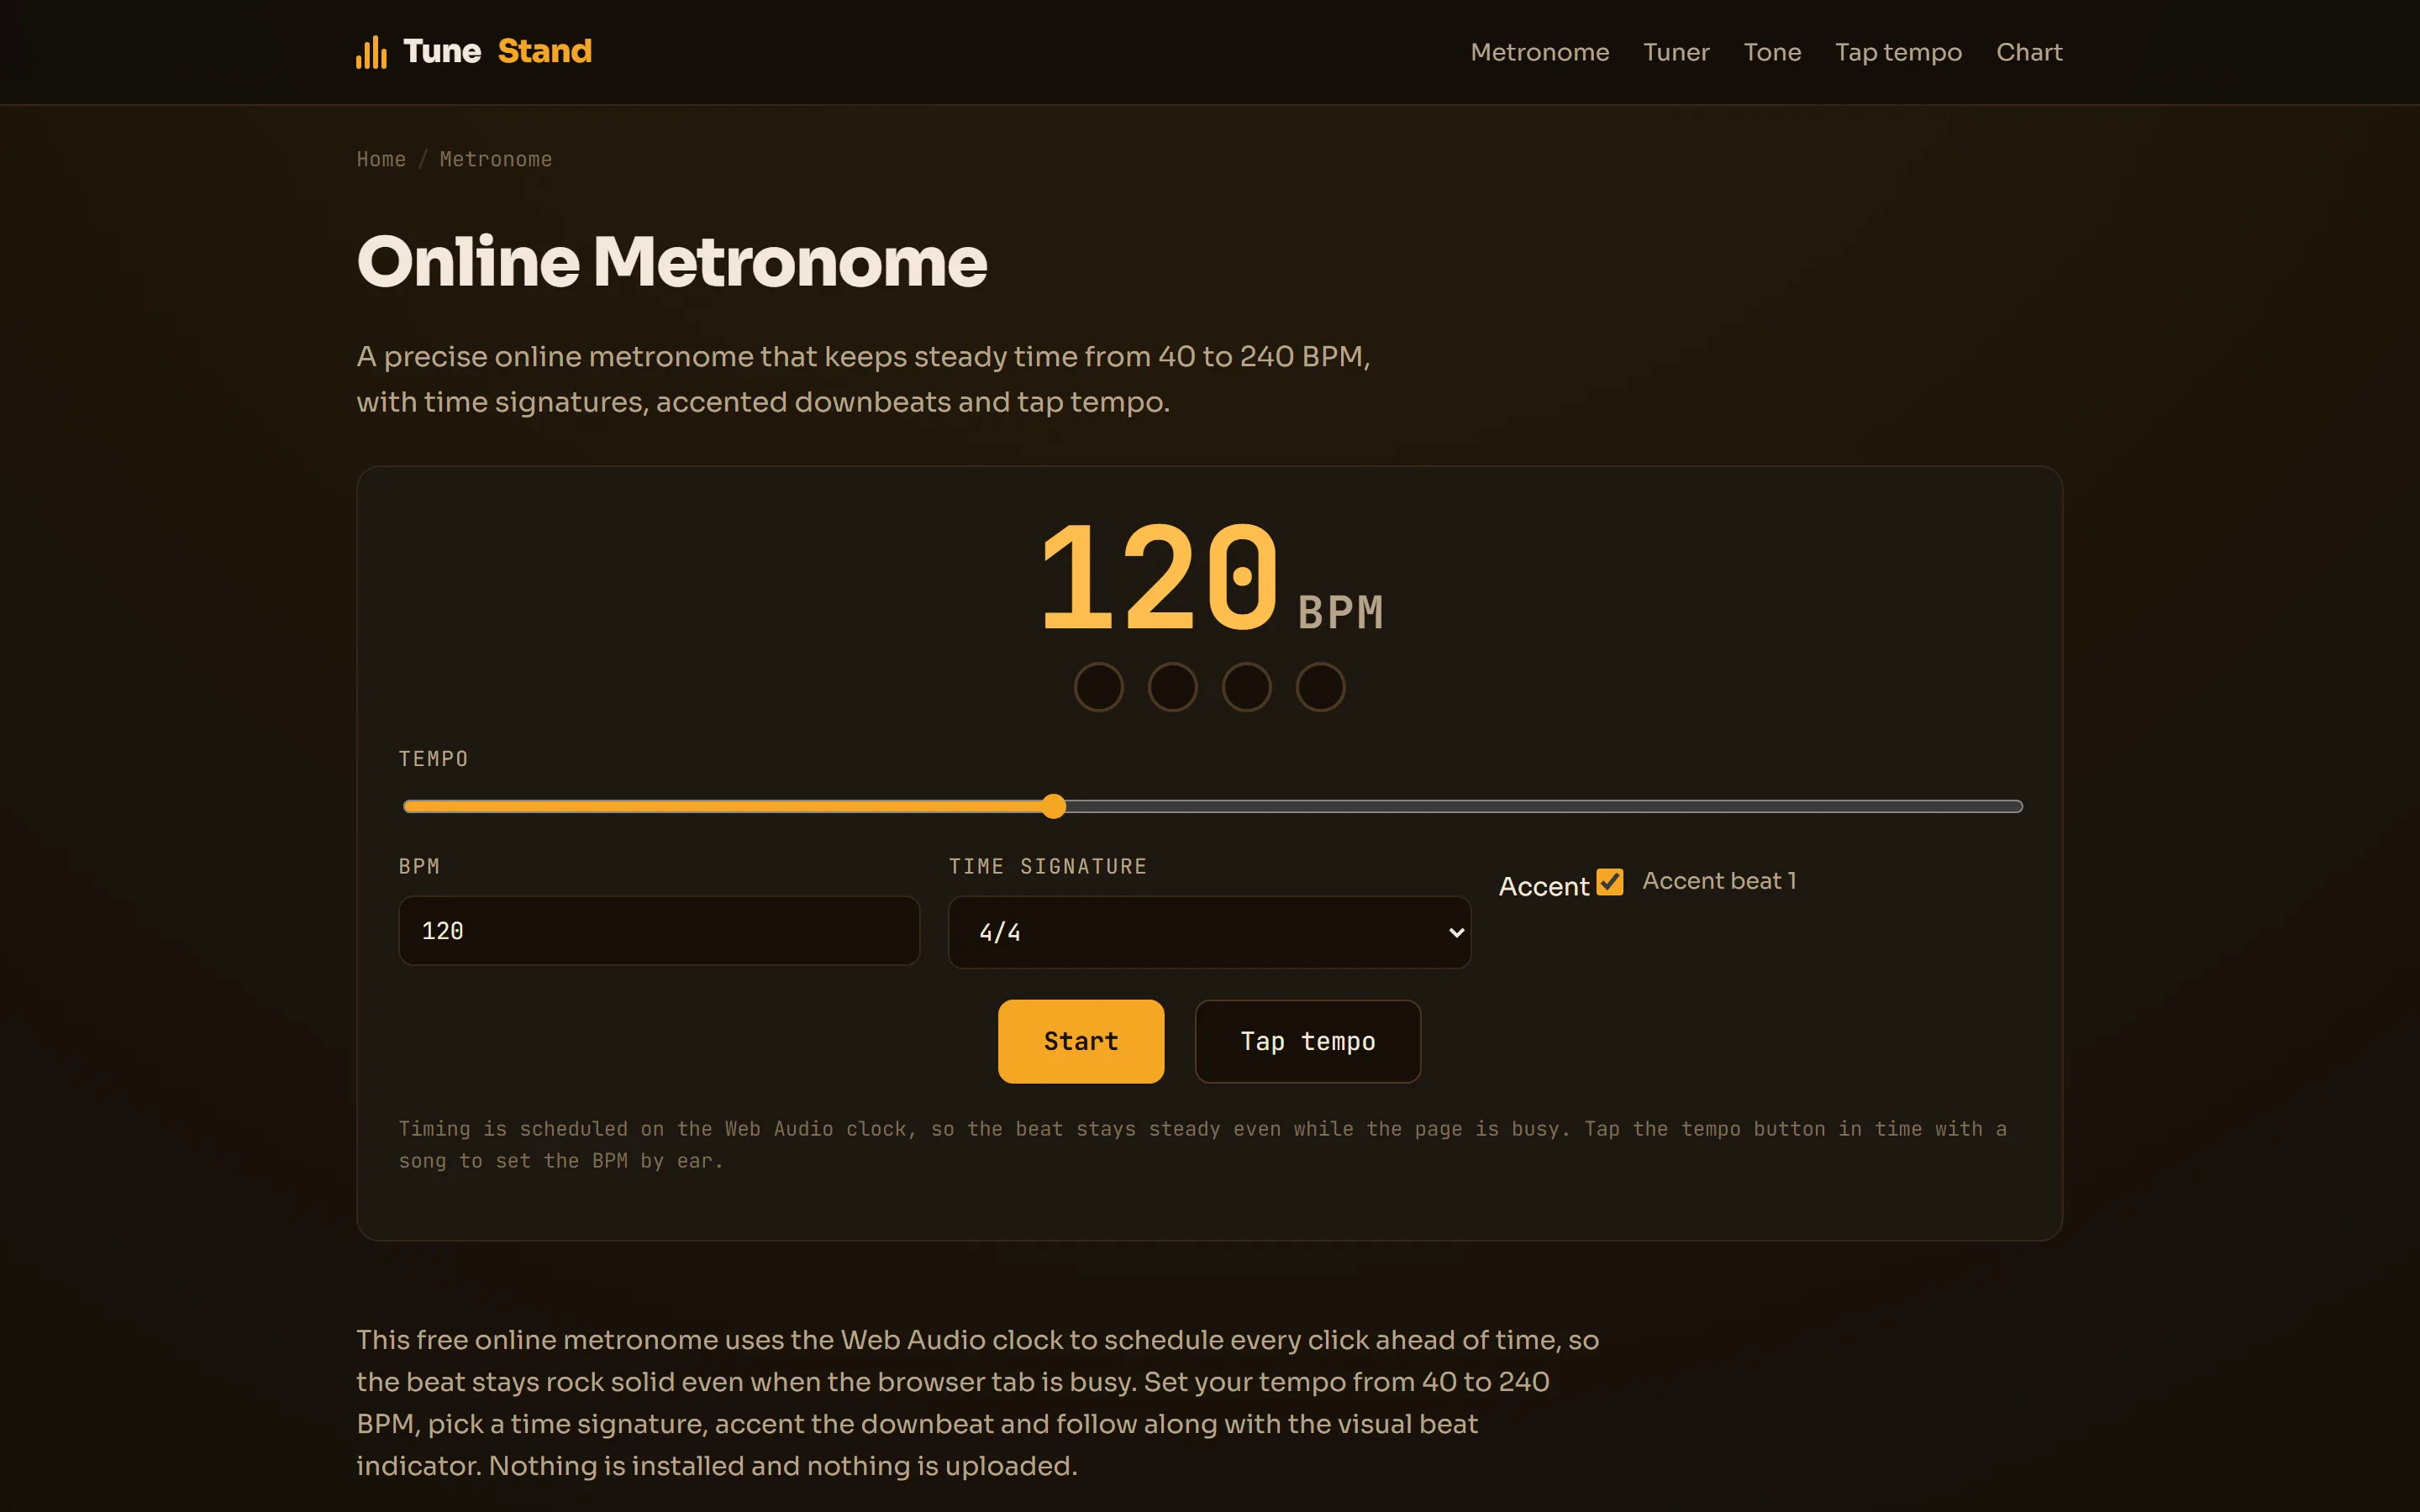2420x1512 pixels.
Task: Open Tap tempo in the top navigation
Action: click(x=1898, y=52)
